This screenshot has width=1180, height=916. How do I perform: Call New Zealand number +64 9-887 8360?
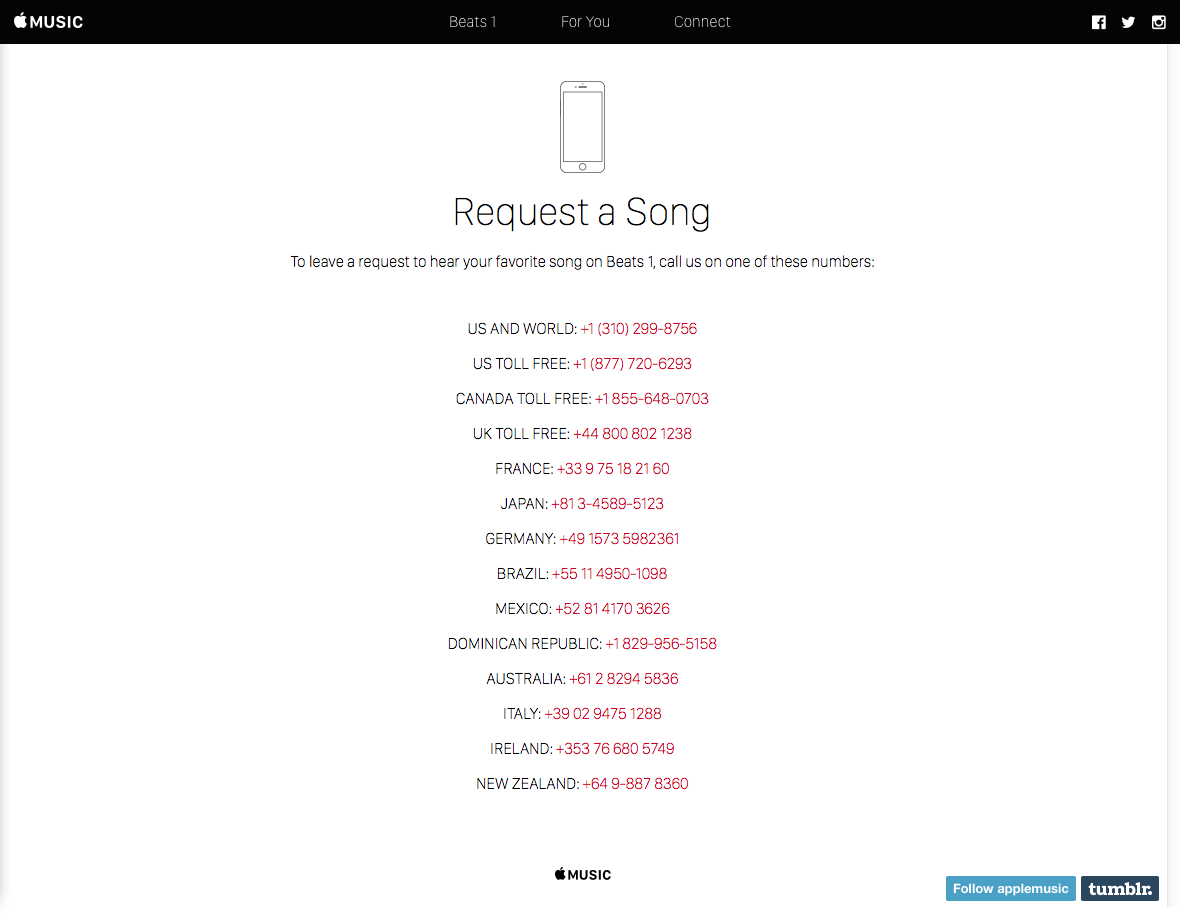(636, 784)
